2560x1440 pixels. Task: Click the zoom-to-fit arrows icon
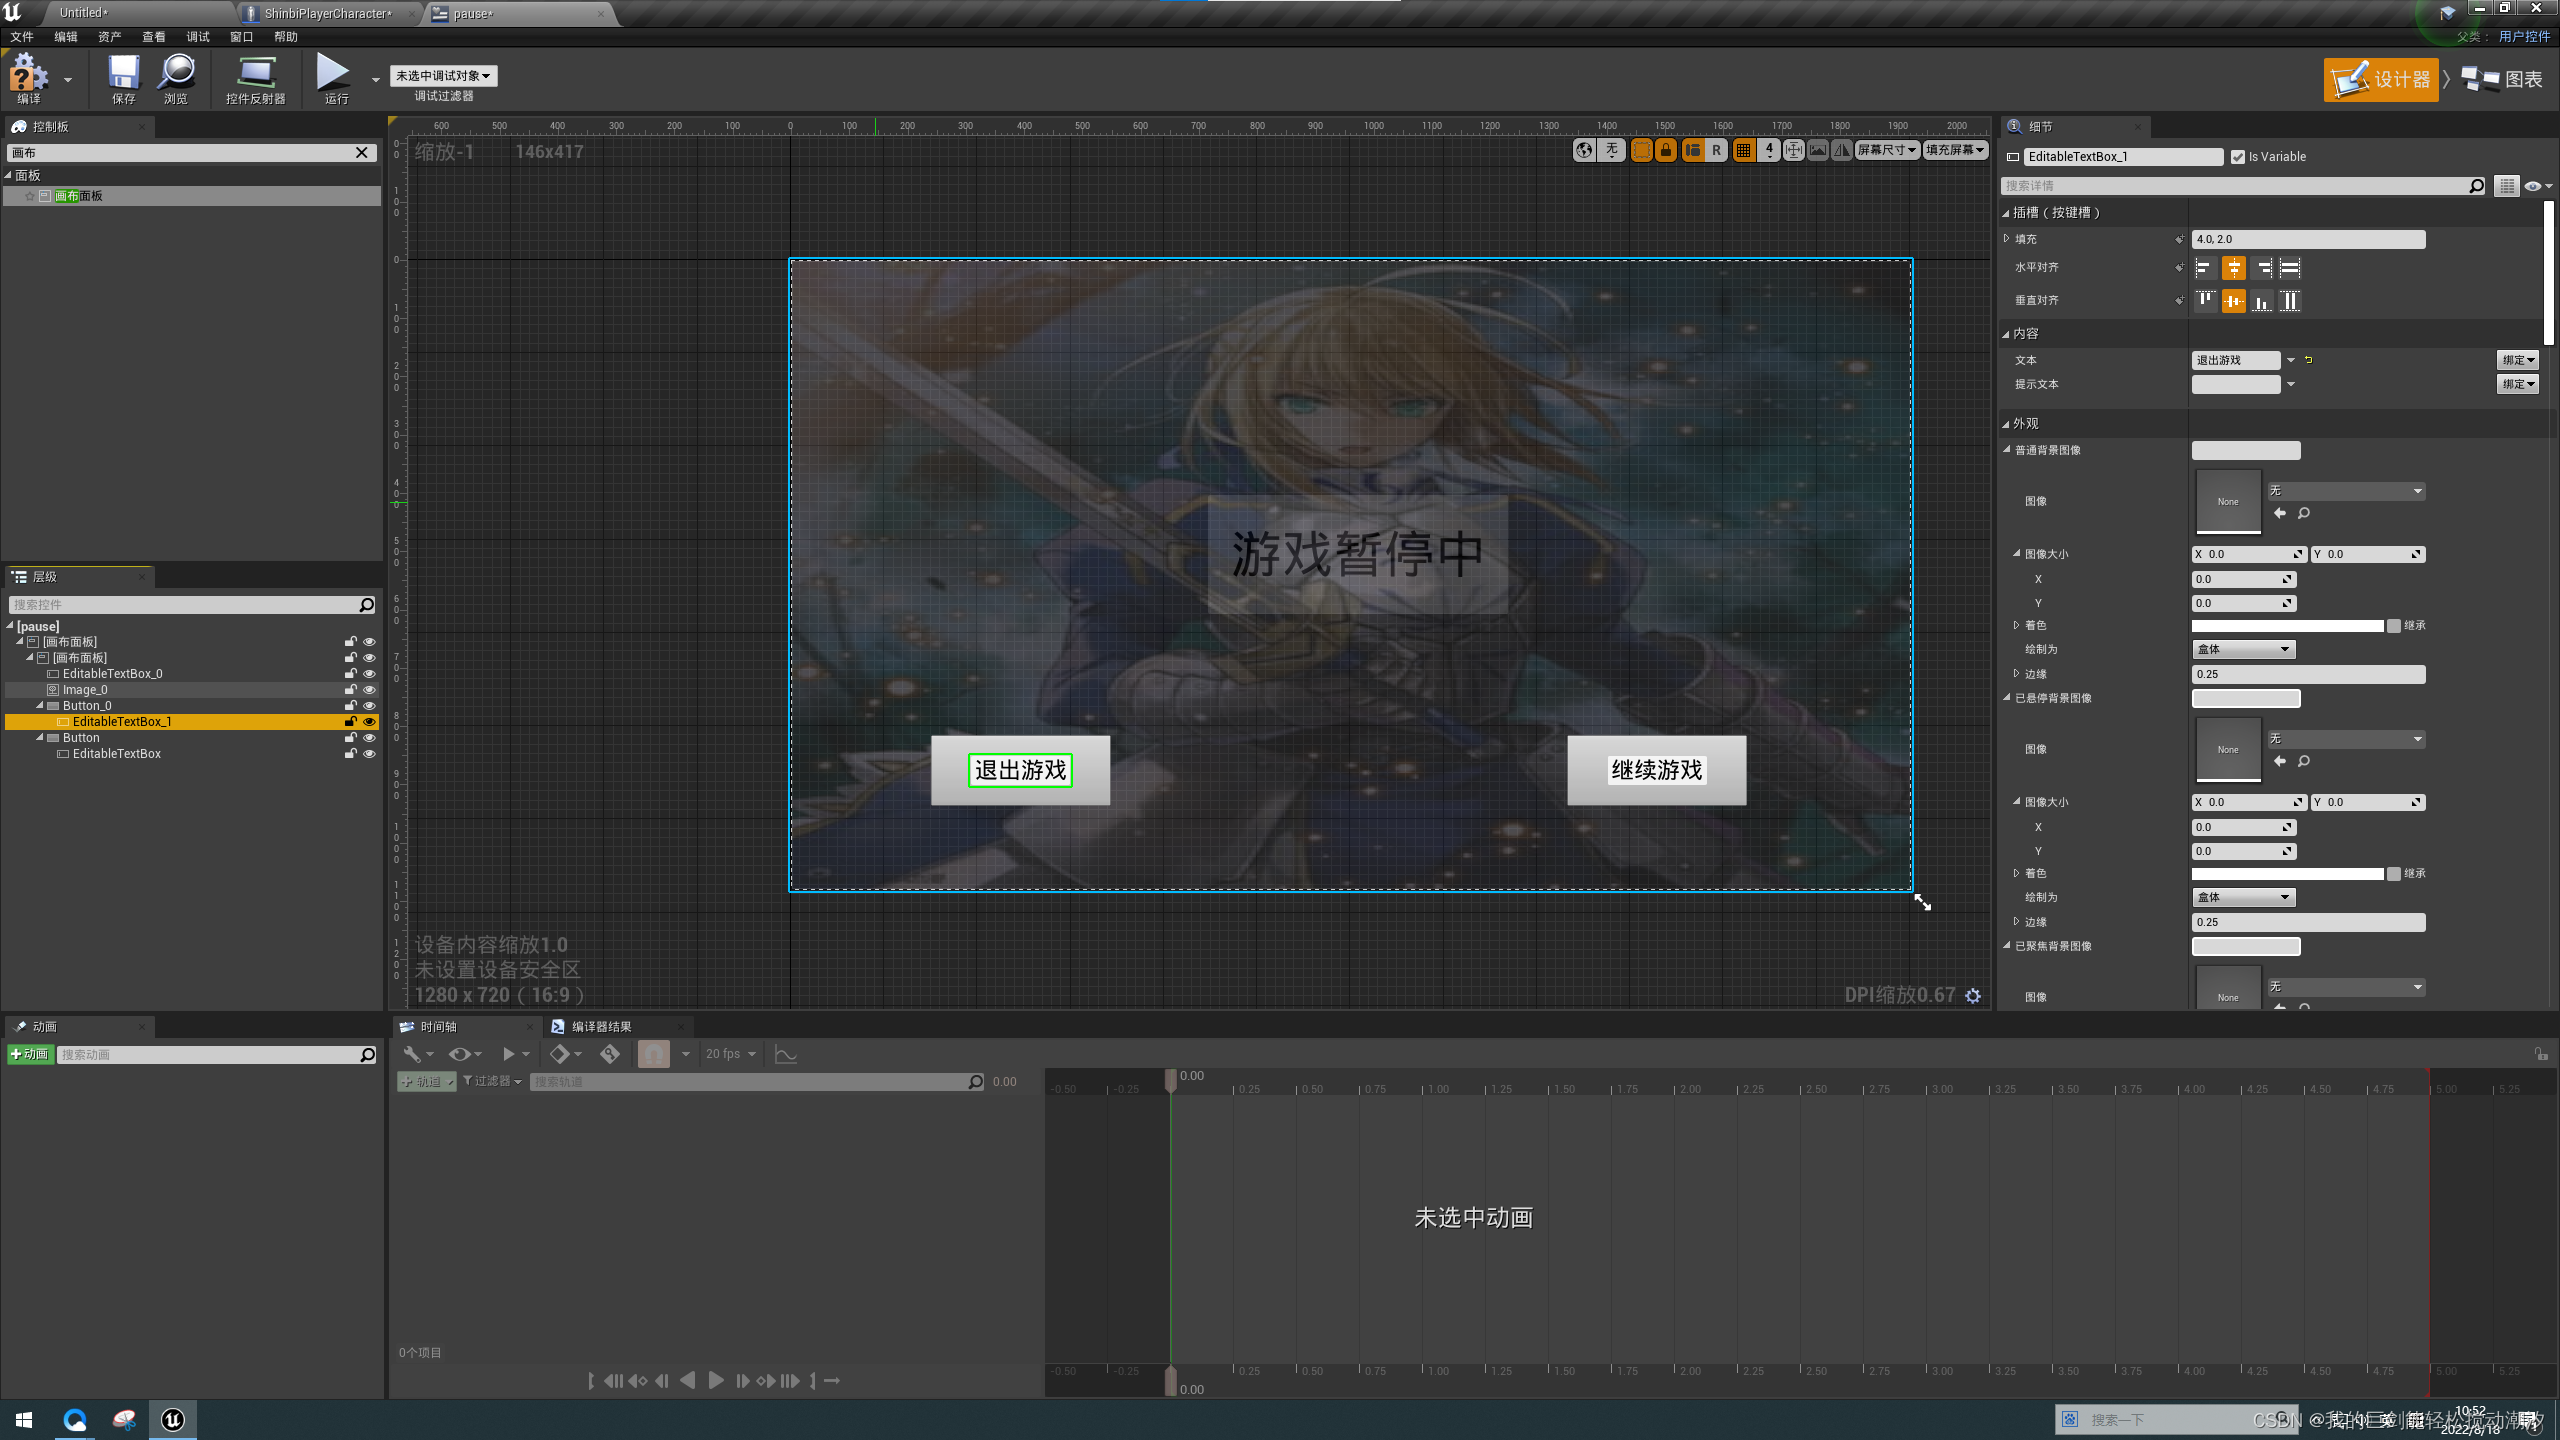(1794, 150)
